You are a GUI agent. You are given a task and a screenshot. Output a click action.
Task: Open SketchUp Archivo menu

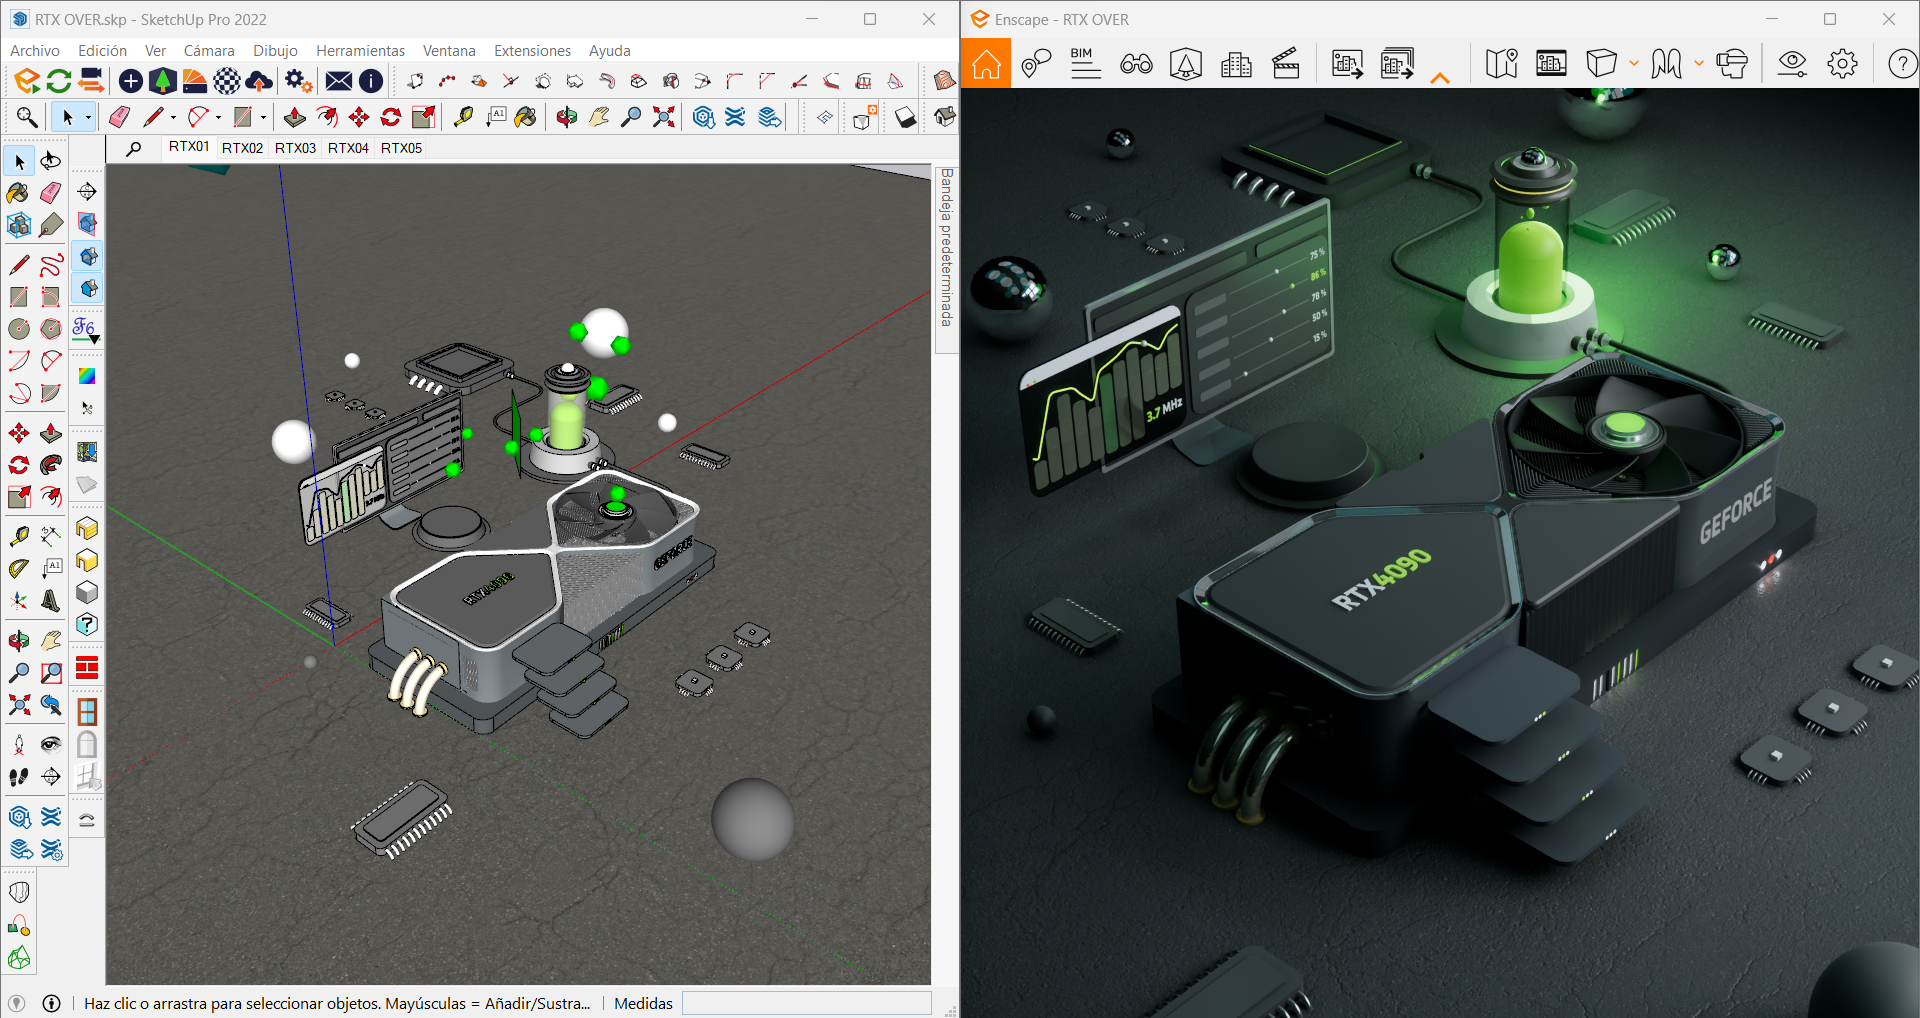coord(35,51)
